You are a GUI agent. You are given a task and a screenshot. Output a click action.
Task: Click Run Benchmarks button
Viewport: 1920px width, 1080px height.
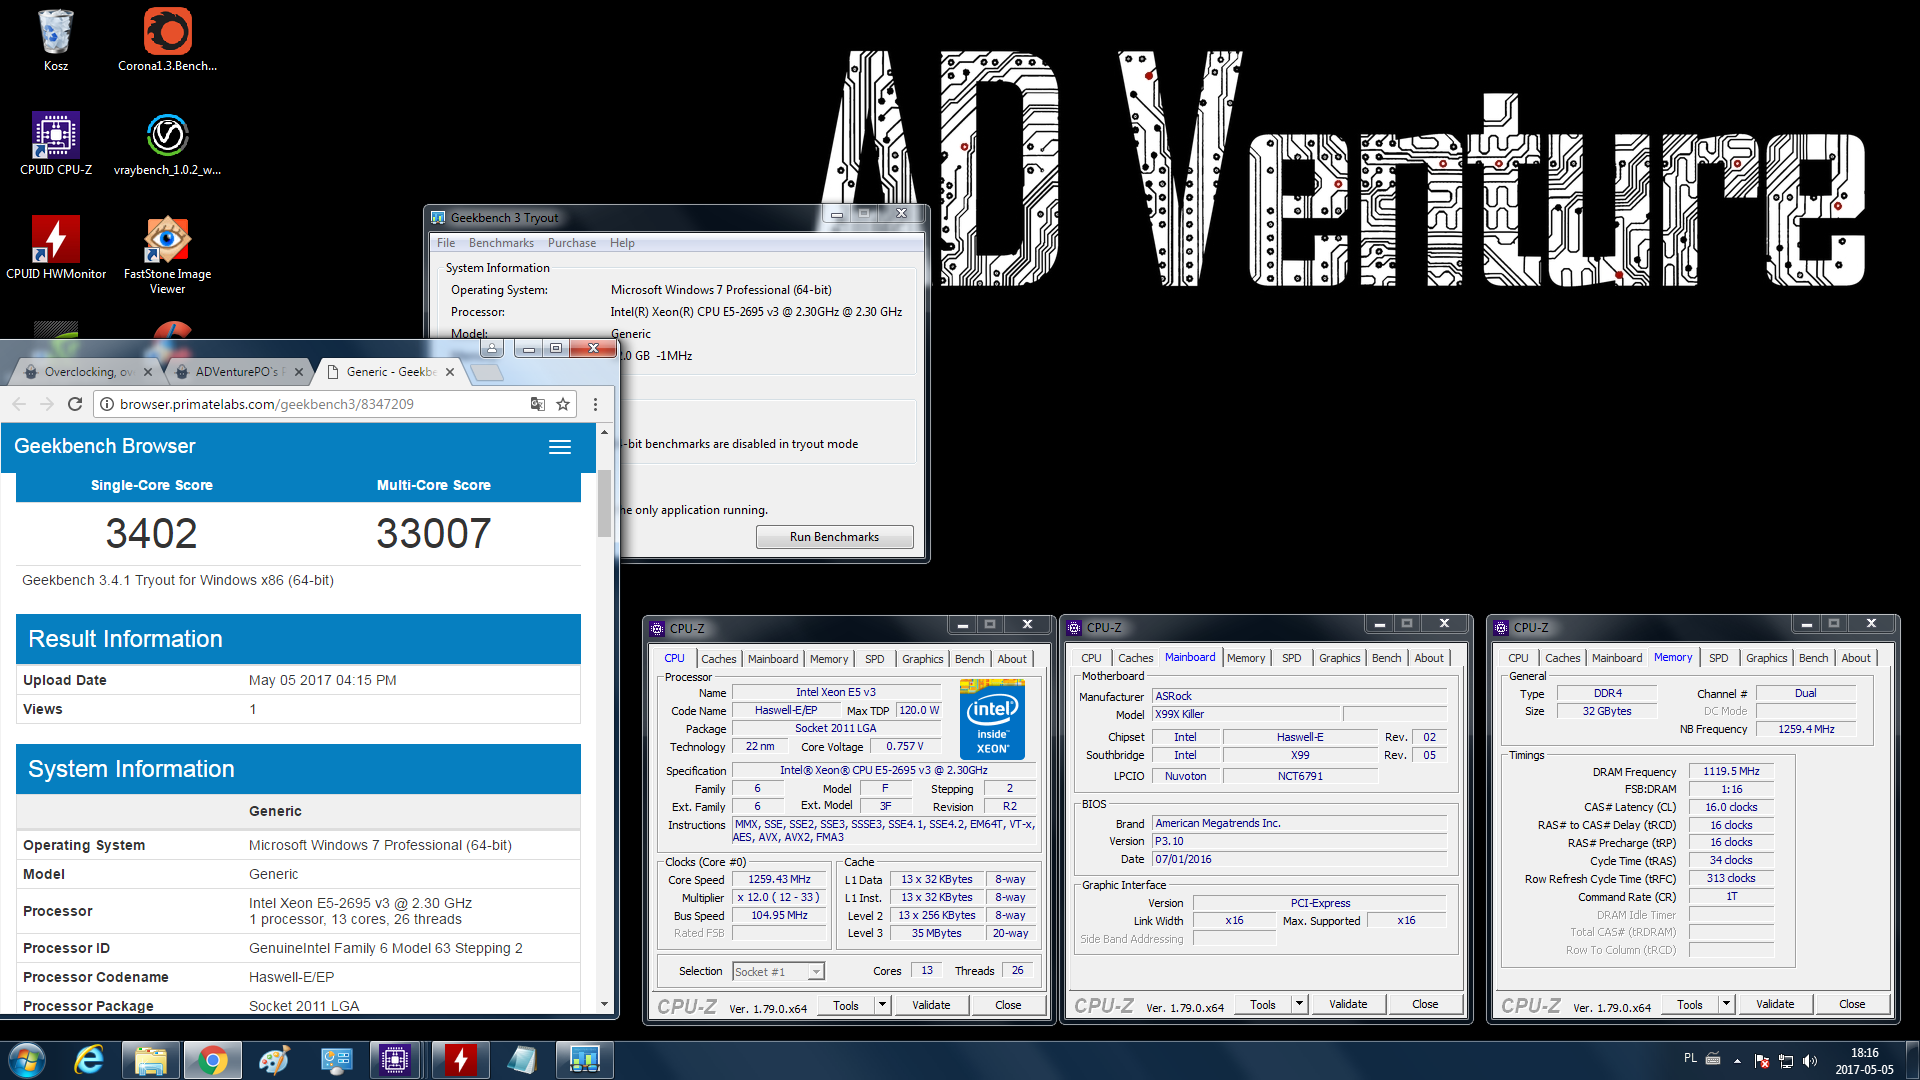point(834,537)
